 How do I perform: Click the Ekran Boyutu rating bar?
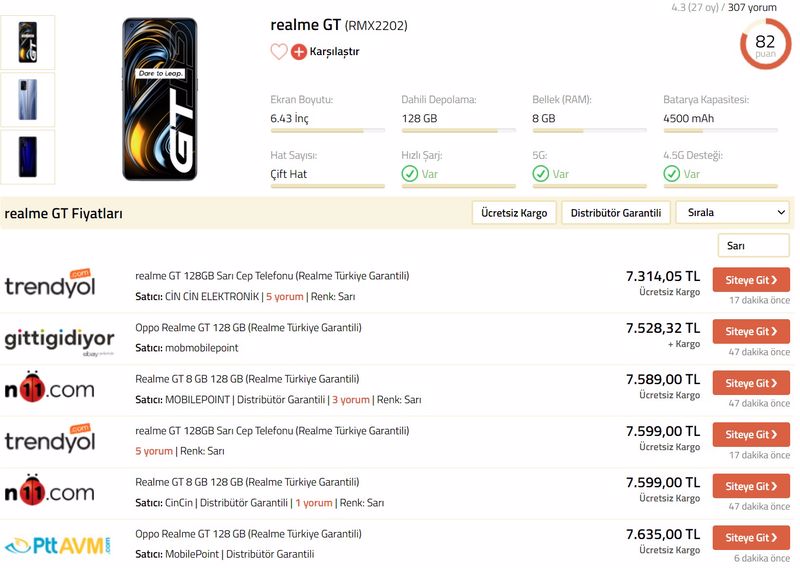click(x=328, y=131)
